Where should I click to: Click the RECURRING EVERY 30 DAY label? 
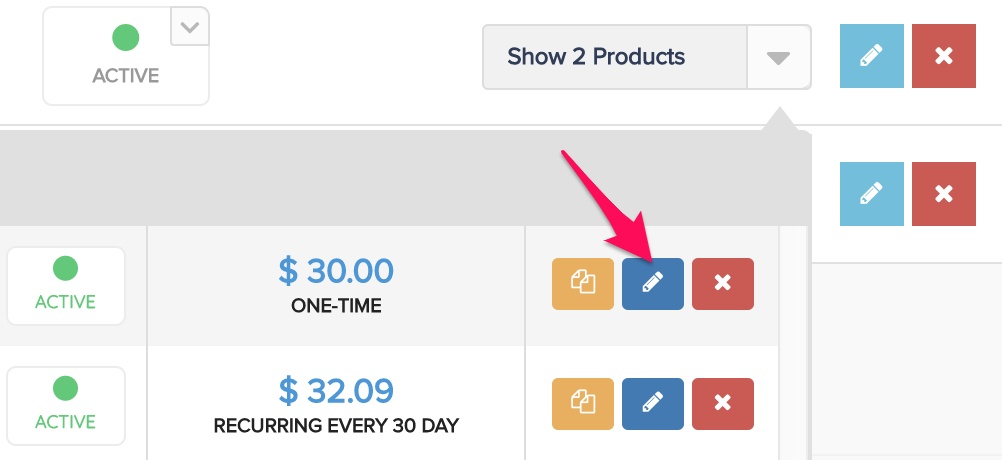336,426
